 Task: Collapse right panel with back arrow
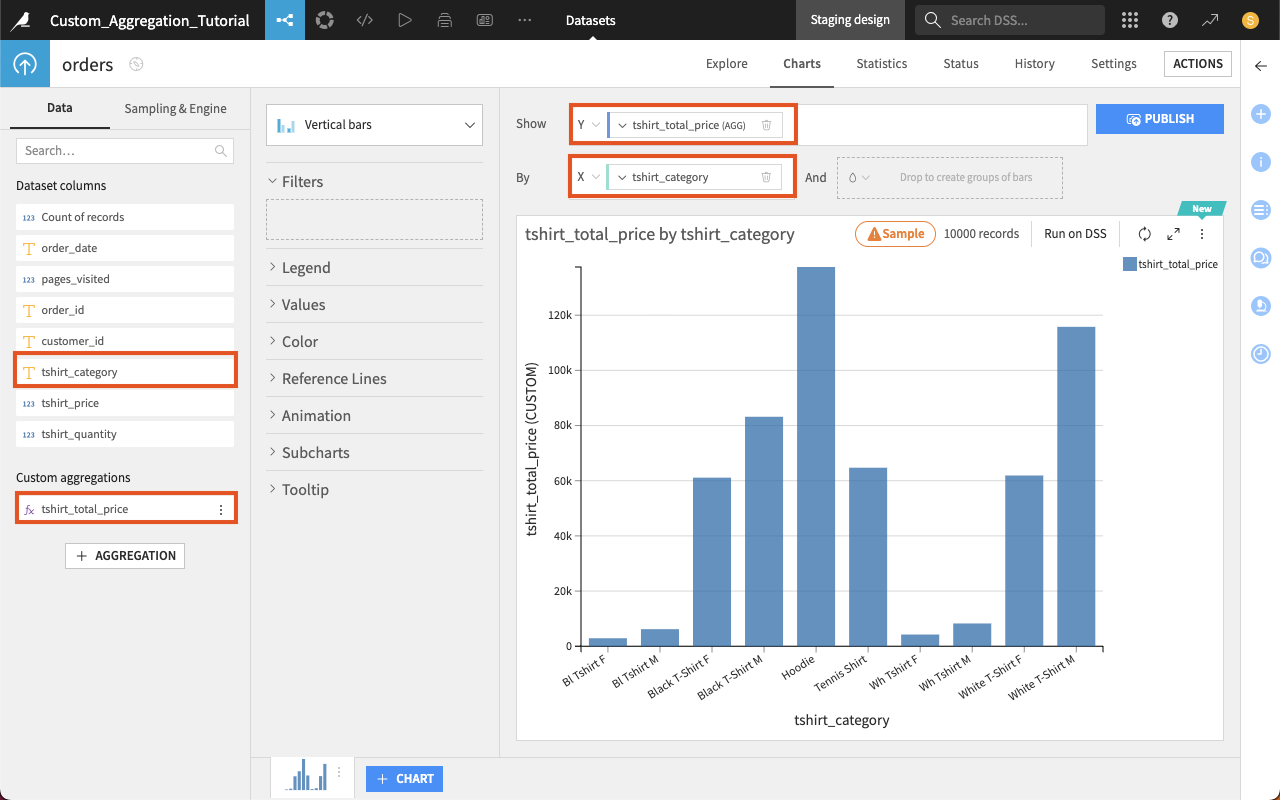[1260, 66]
